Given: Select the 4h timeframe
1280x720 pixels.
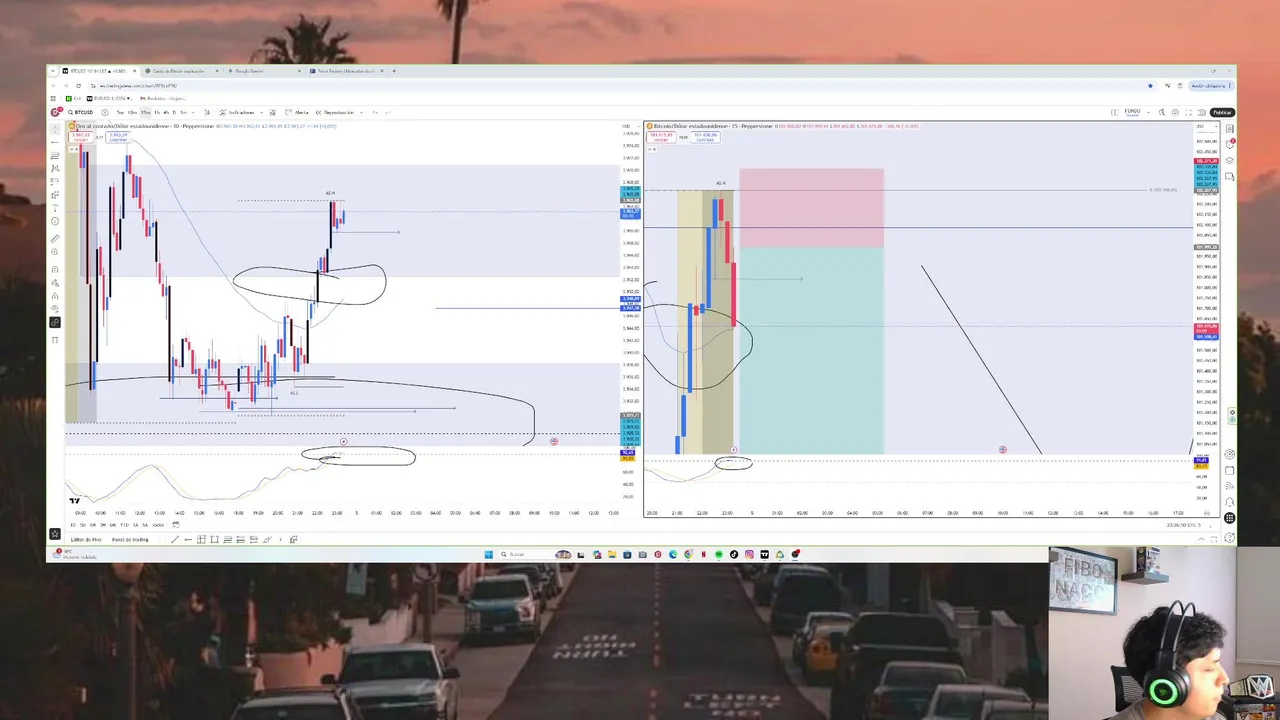Looking at the screenshot, I should (166, 112).
